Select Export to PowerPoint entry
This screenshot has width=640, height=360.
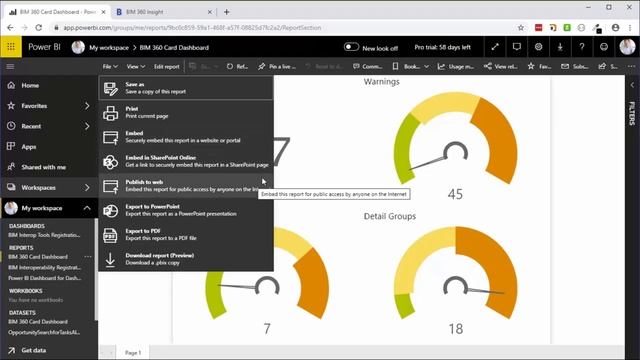point(186,210)
